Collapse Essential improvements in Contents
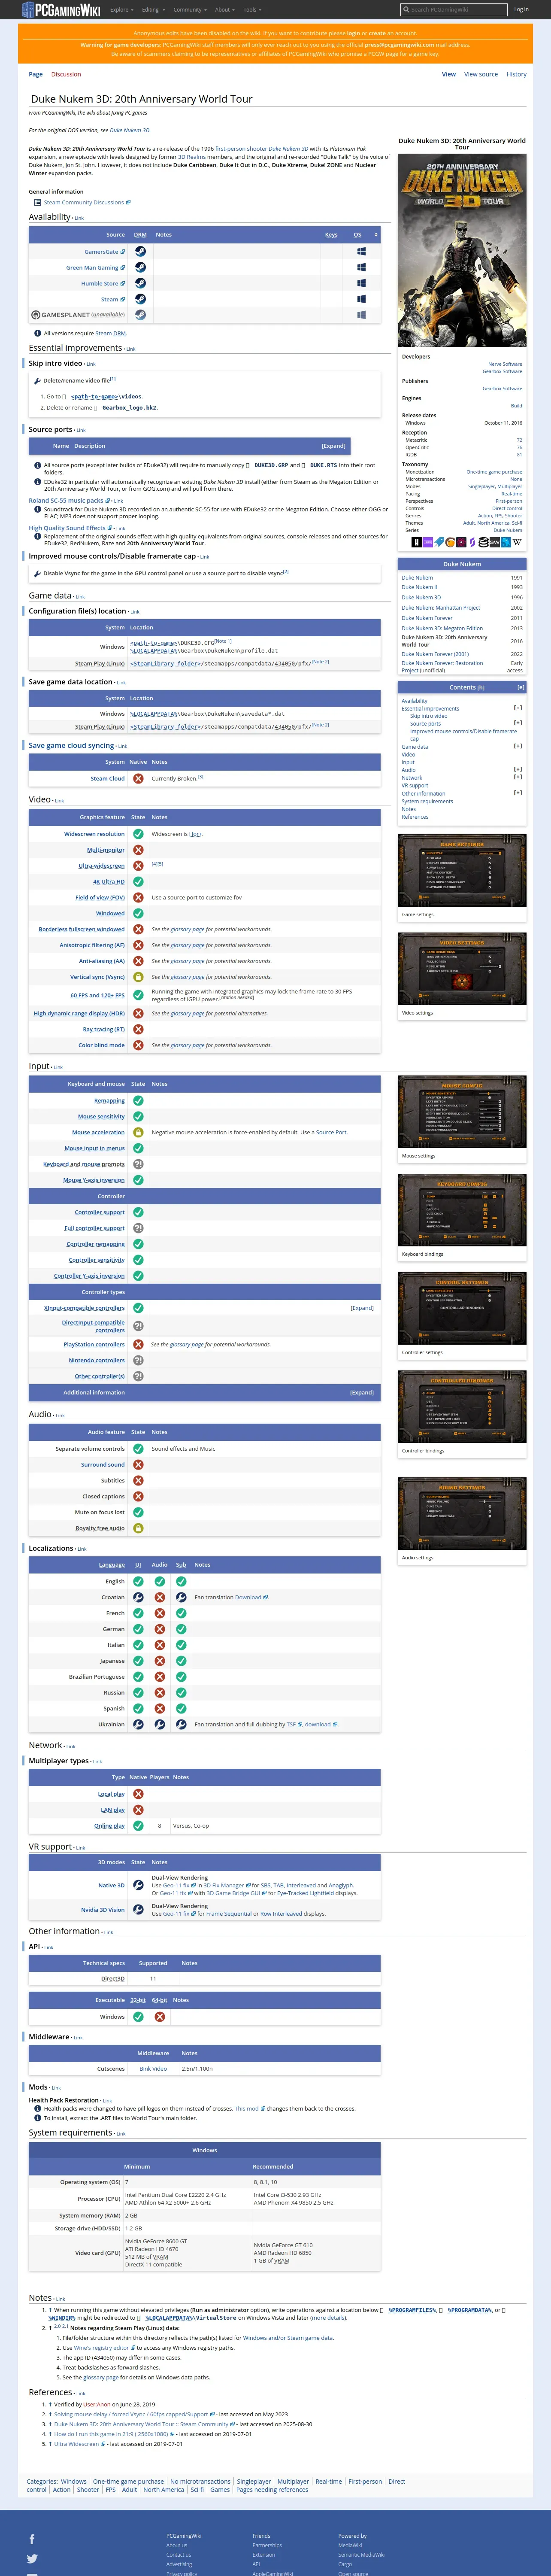The height and width of the screenshot is (2576, 551). click(x=518, y=709)
